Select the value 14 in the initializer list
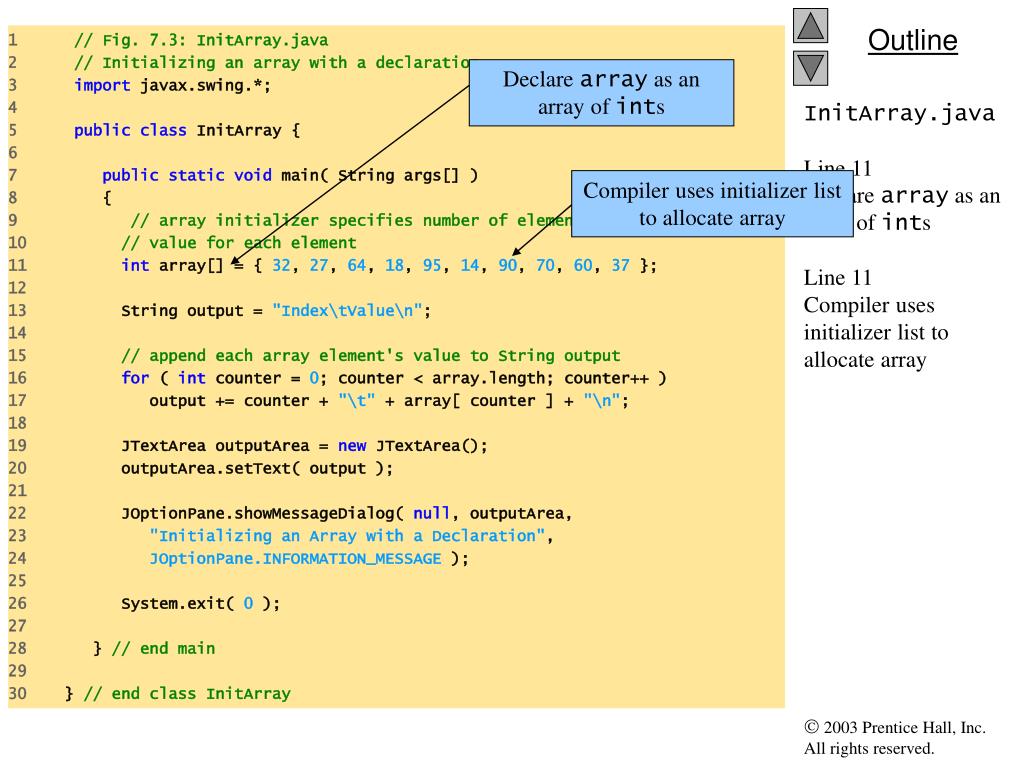 [470, 266]
